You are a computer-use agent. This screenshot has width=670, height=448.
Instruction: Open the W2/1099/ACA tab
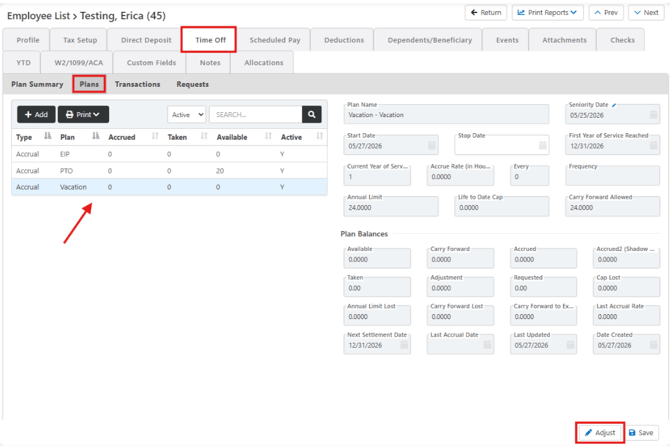point(77,62)
